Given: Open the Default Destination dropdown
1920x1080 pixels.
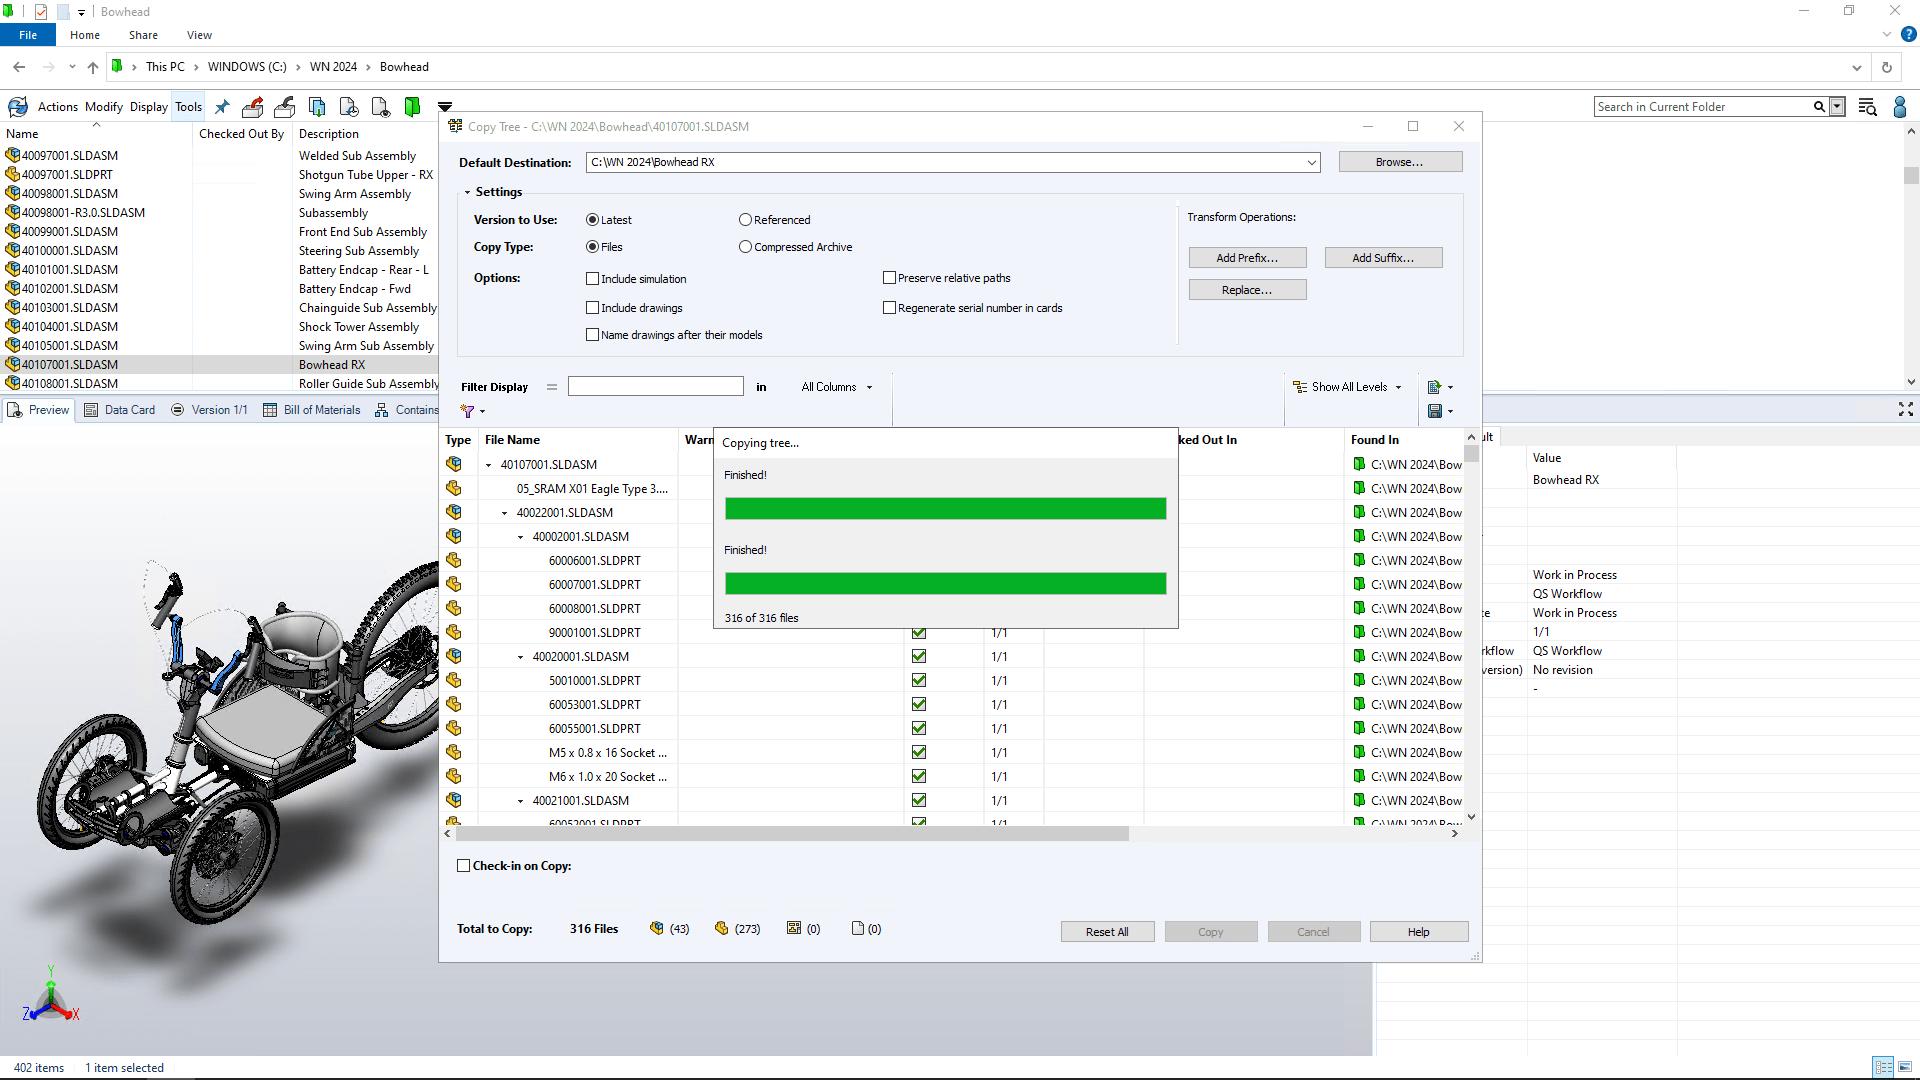Looking at the screenshot, I should (x=1311, y=163).
